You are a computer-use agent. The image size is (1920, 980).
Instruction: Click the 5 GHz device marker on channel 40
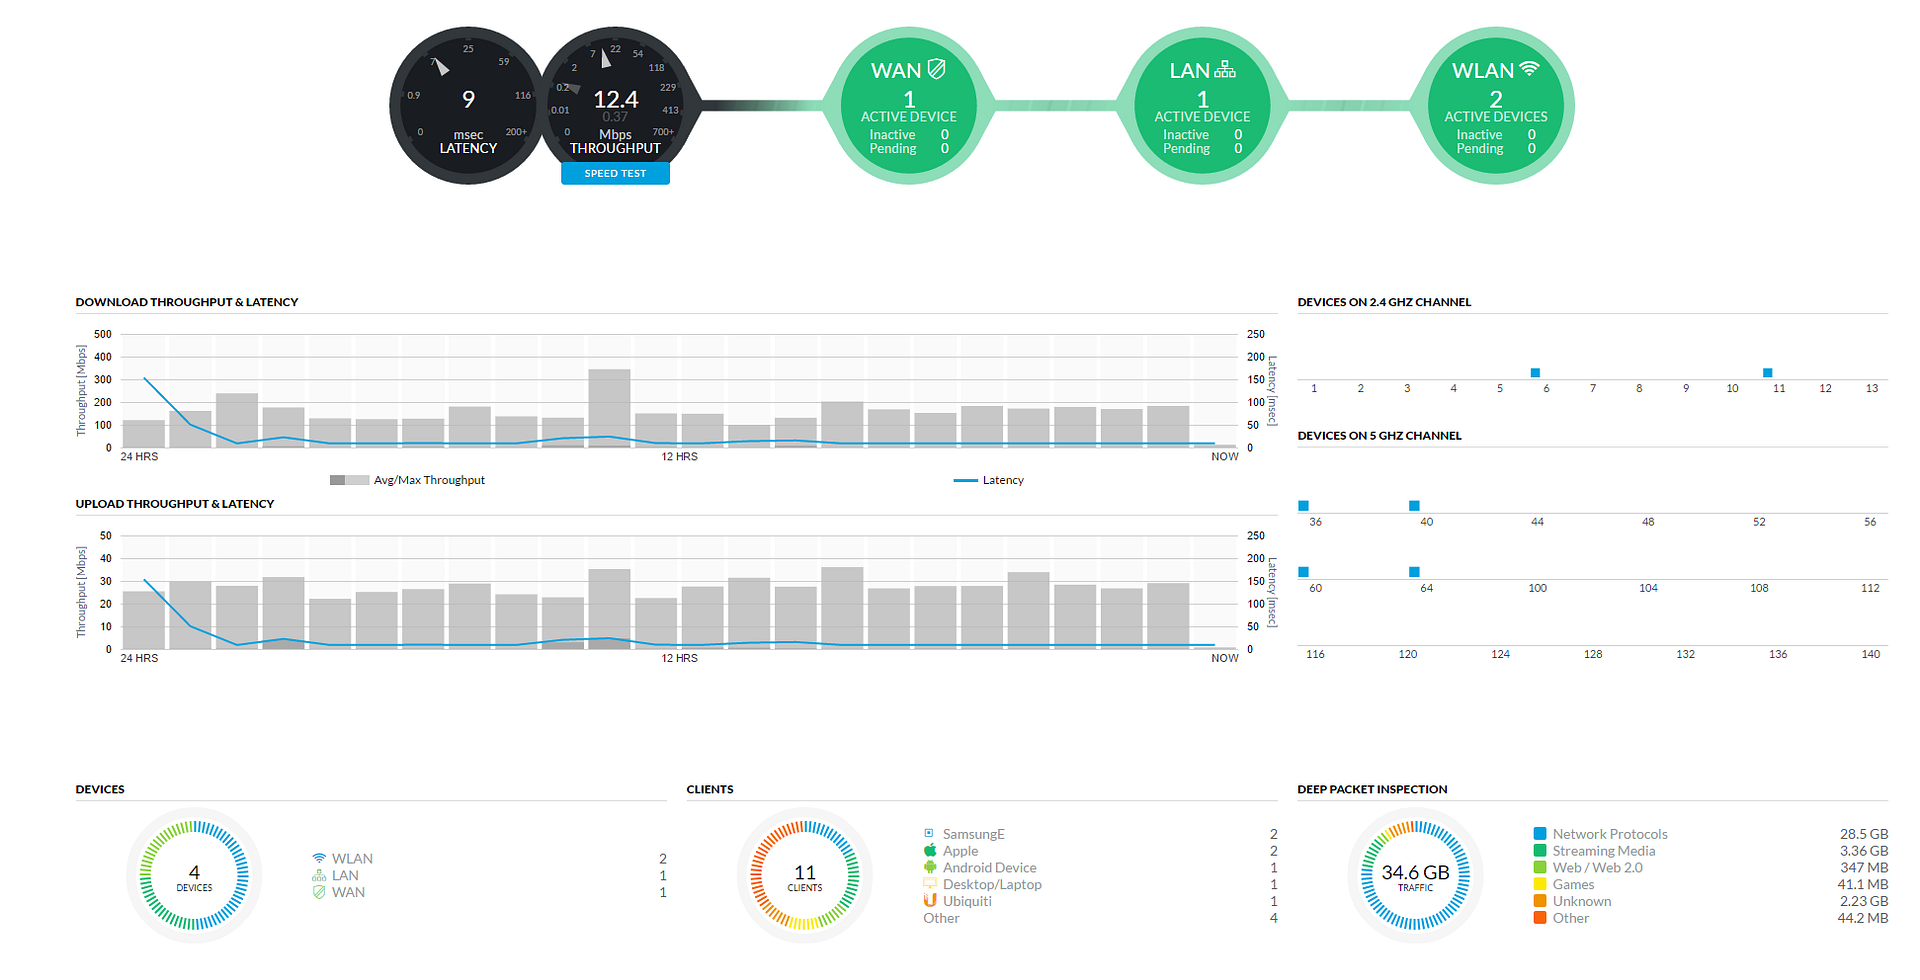(1414, 506)
